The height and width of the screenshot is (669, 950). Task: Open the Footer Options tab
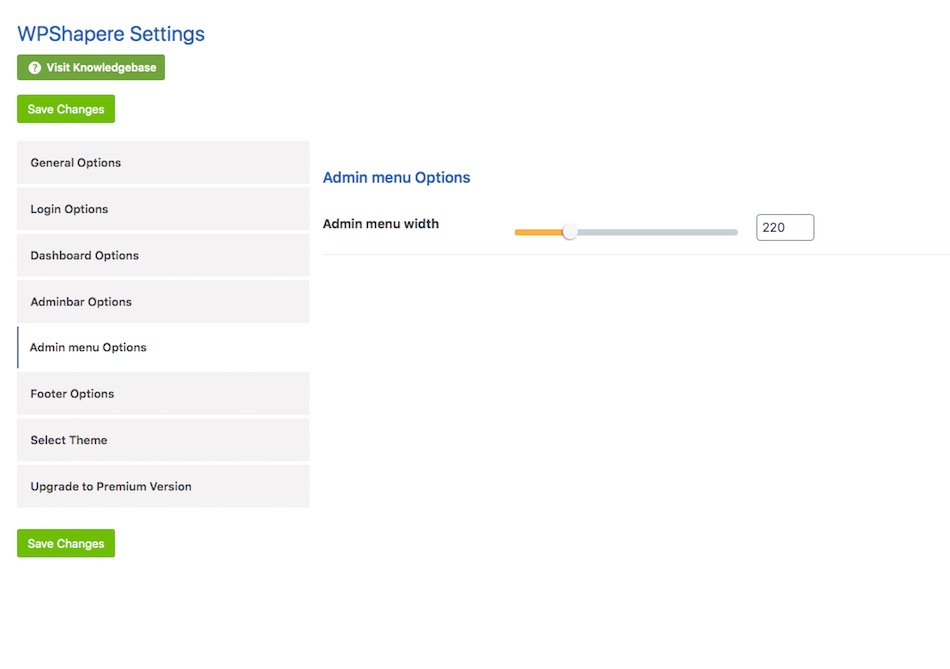[x=163, y=394]
